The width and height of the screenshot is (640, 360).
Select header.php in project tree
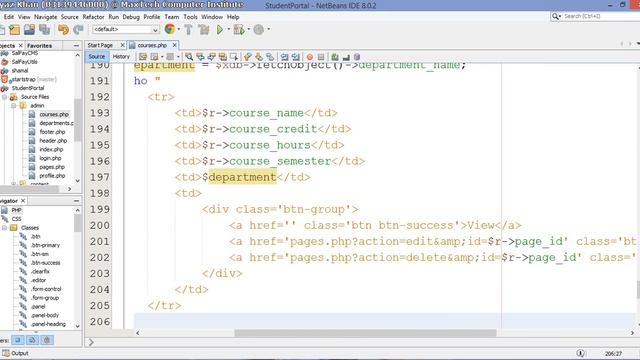[x=53, y=141]
